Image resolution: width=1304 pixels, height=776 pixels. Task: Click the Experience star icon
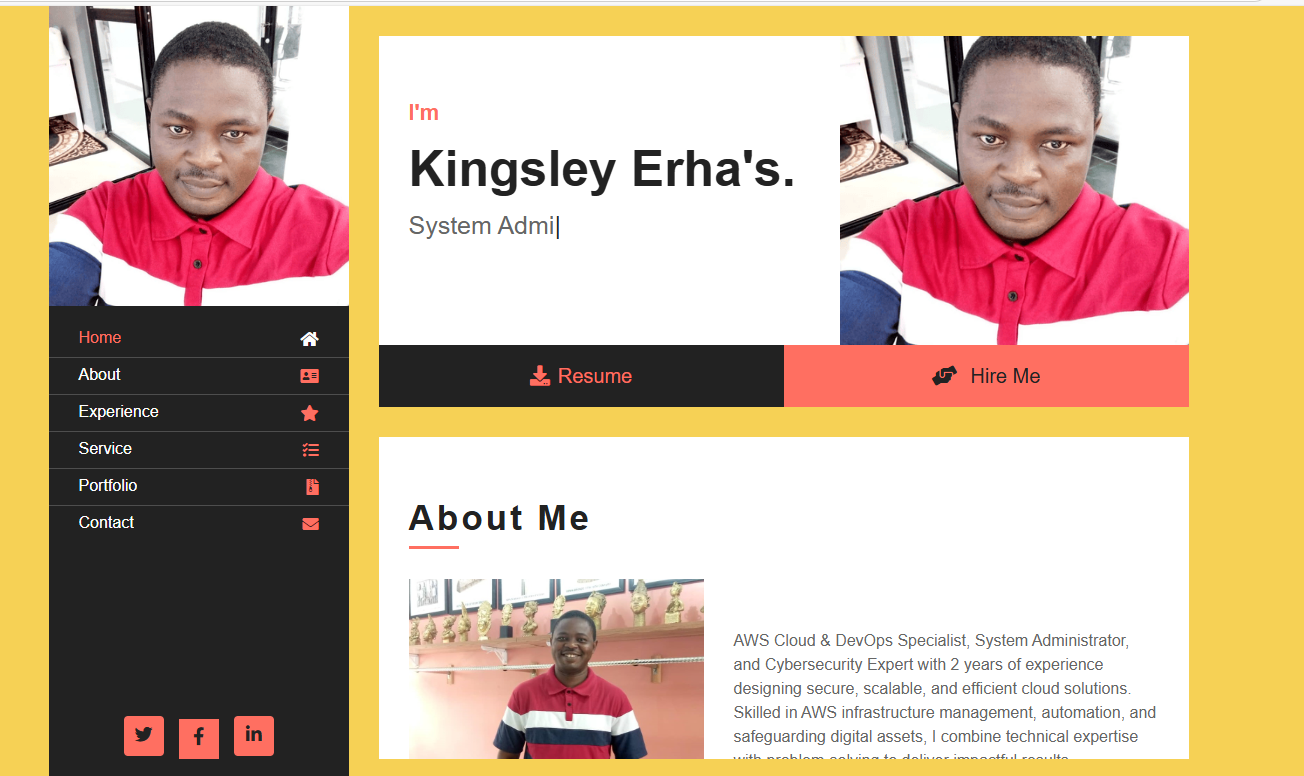(x=310, y=413)
